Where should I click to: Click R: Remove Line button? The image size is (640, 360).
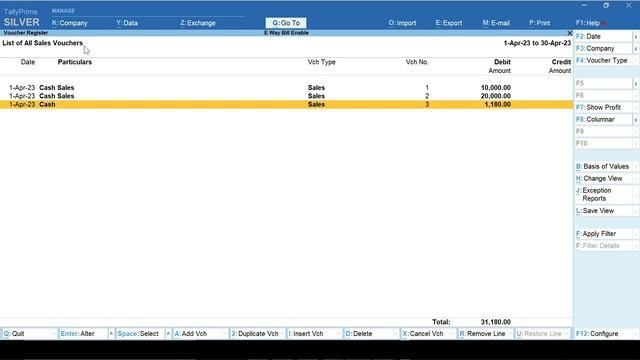point(483,333)
